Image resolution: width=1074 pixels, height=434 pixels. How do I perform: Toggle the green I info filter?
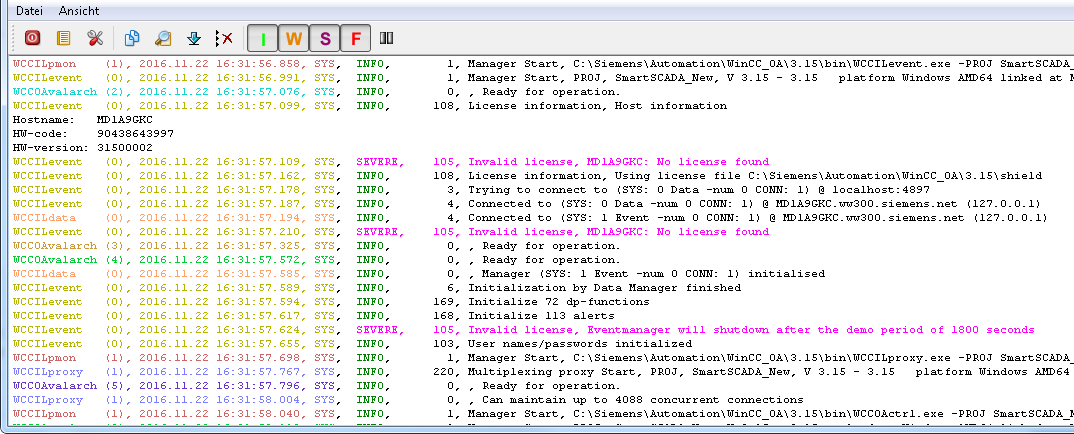(x=263, y=38)
